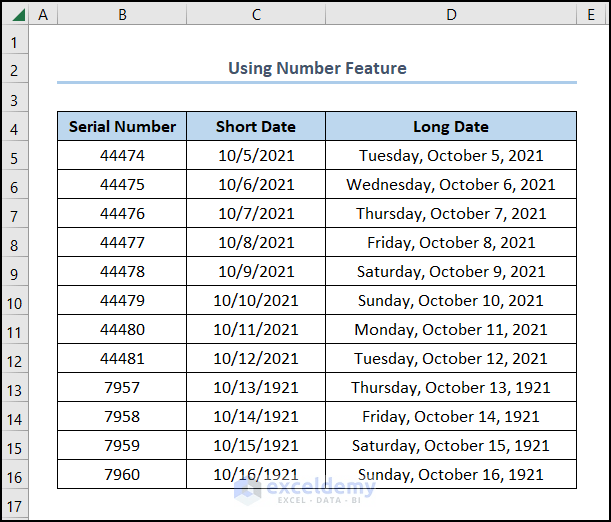
Task: Select 'Saturday, October 9, 2021' cell
Action: coord(451,271)
